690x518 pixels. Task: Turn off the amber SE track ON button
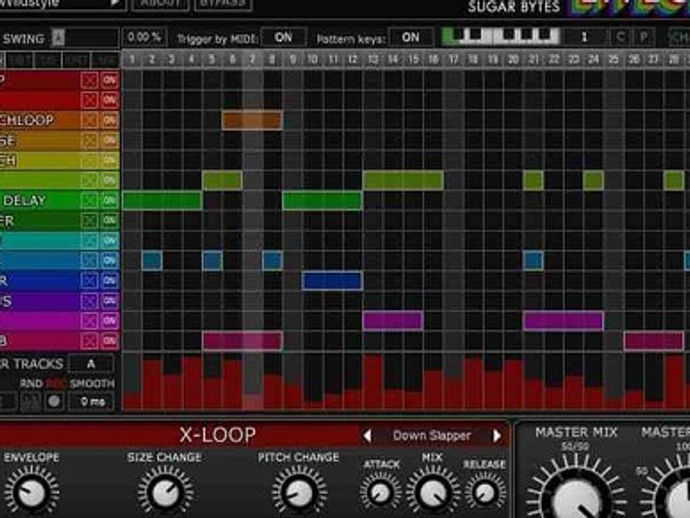tap(110, 140)
